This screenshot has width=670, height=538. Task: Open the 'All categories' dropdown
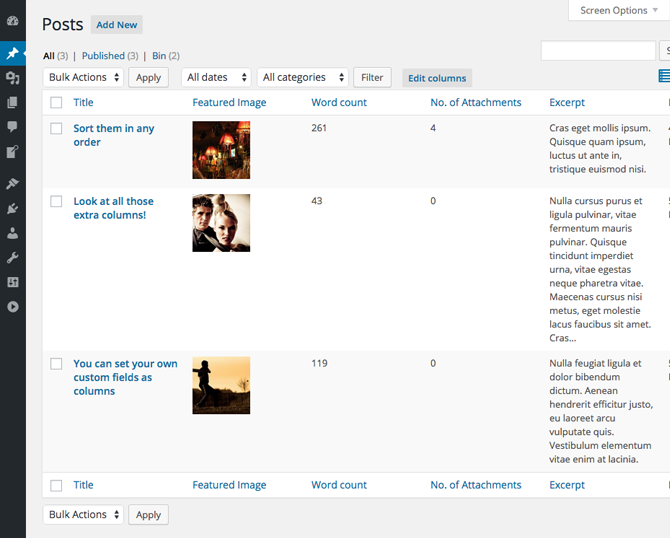point(302,77)
